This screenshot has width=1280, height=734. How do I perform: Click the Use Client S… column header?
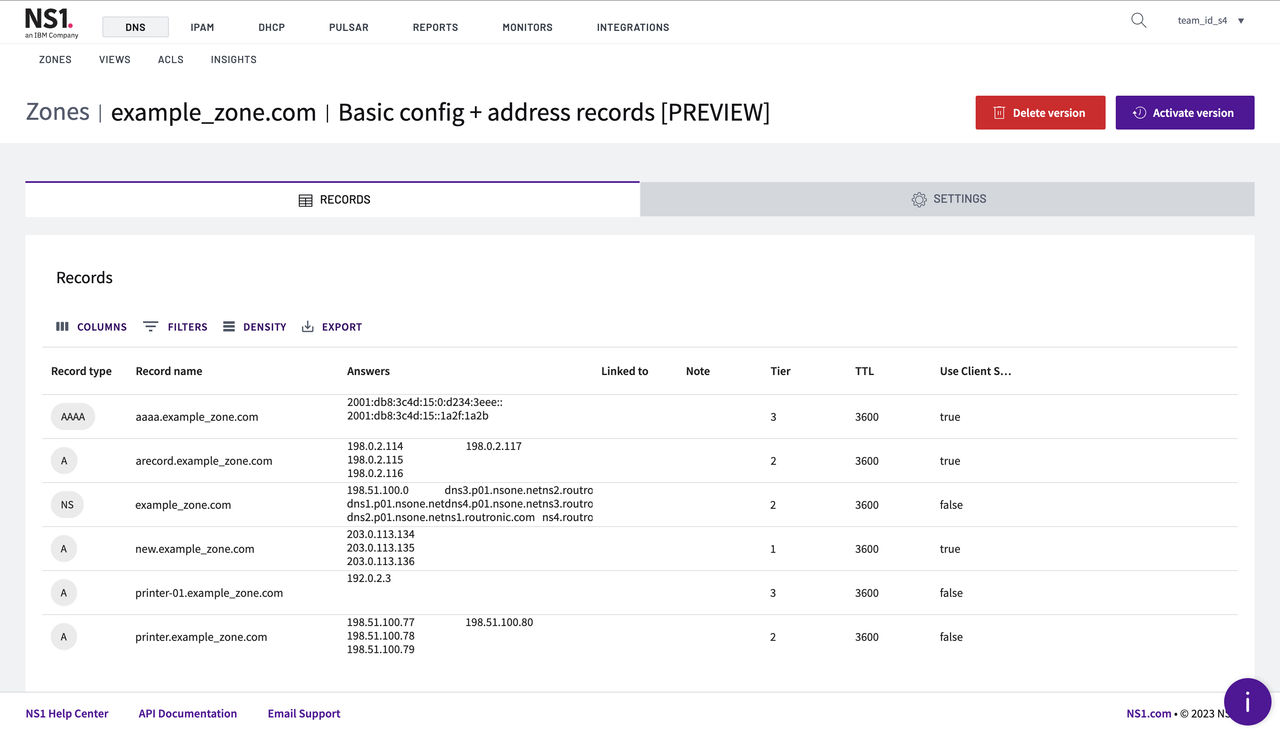[x=975, y=371]
